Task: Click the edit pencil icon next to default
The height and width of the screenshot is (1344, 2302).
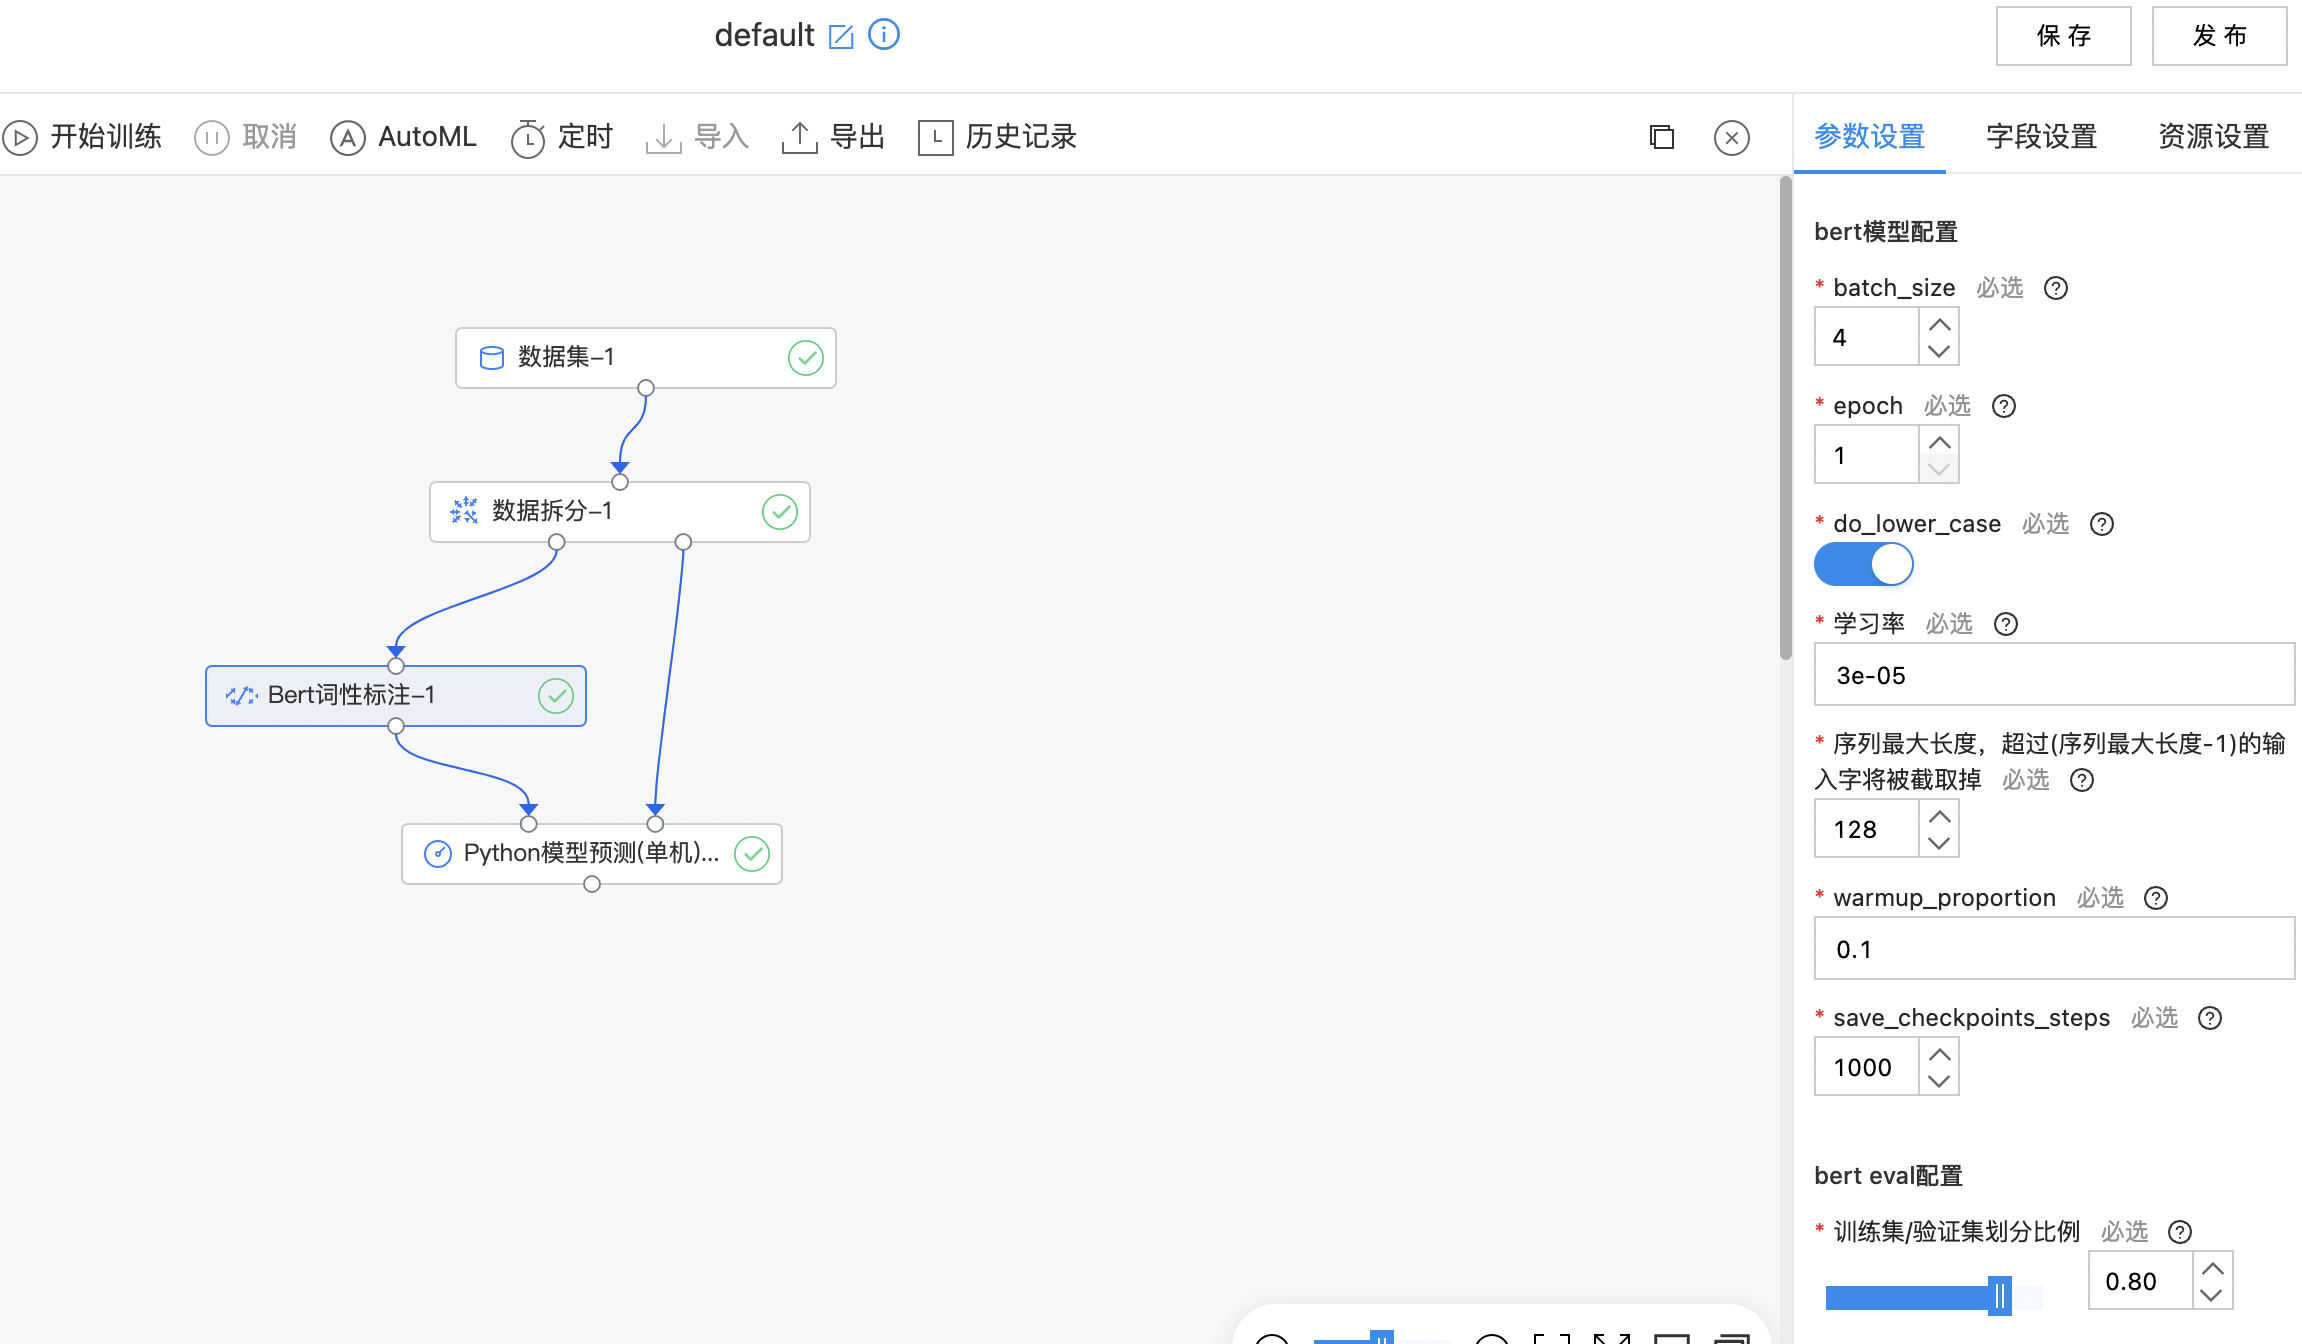Action: pyautogui.click(x=841, y=37)
